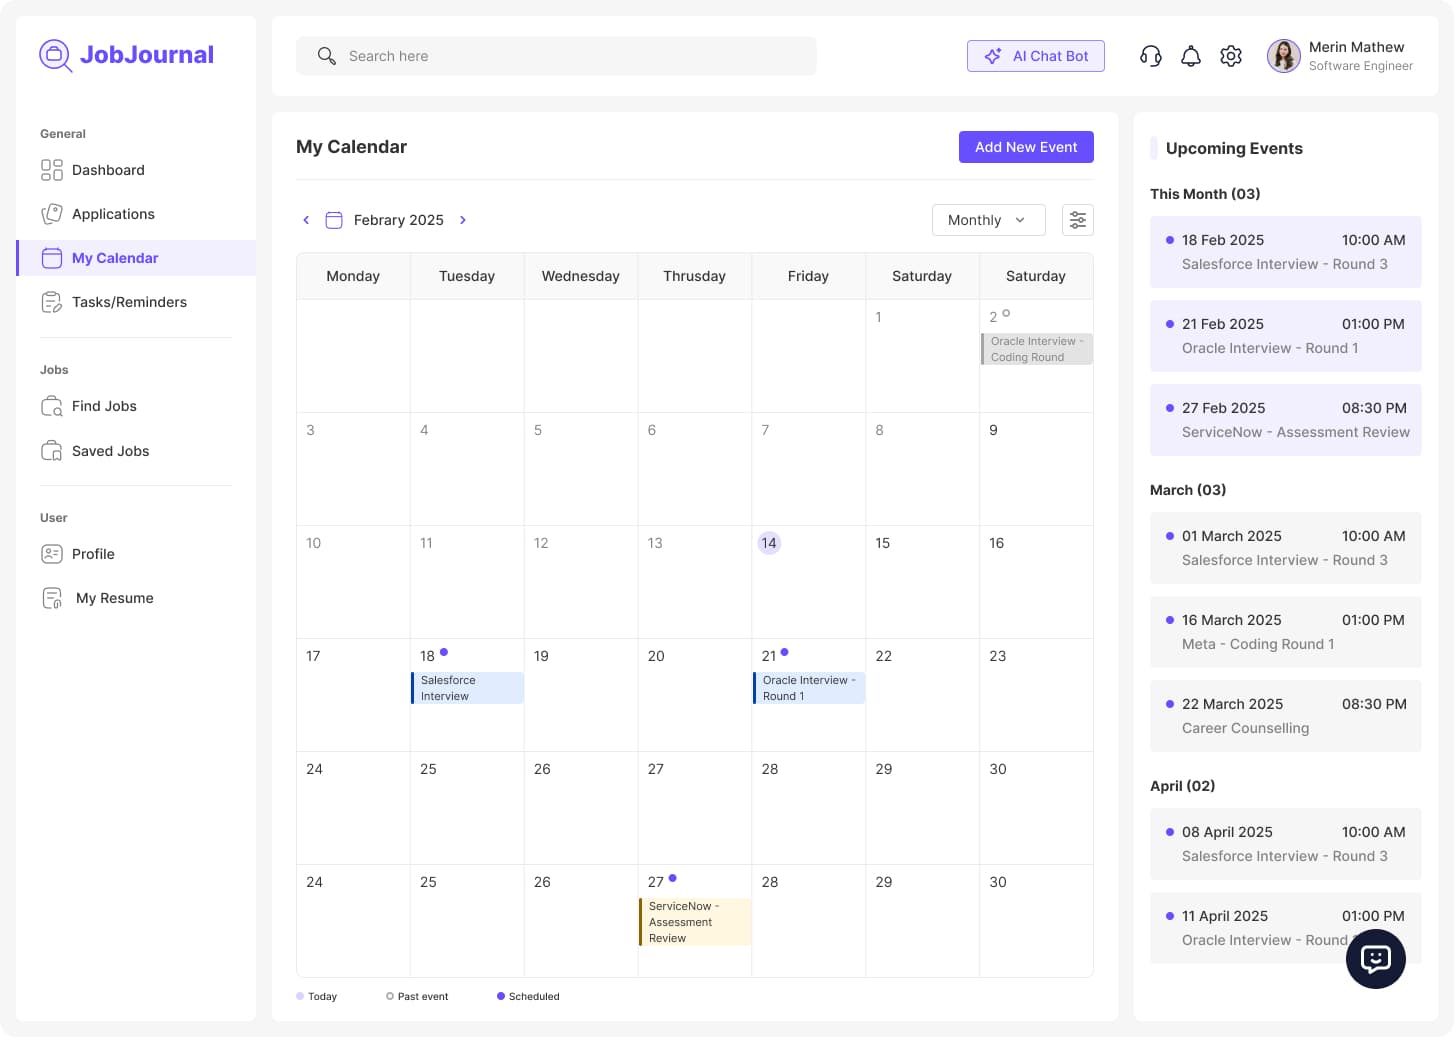This screenshot has width=1454, height=1037.
Task: Open Dashboard from the sidebar
Action: click(x=136, y=170)
